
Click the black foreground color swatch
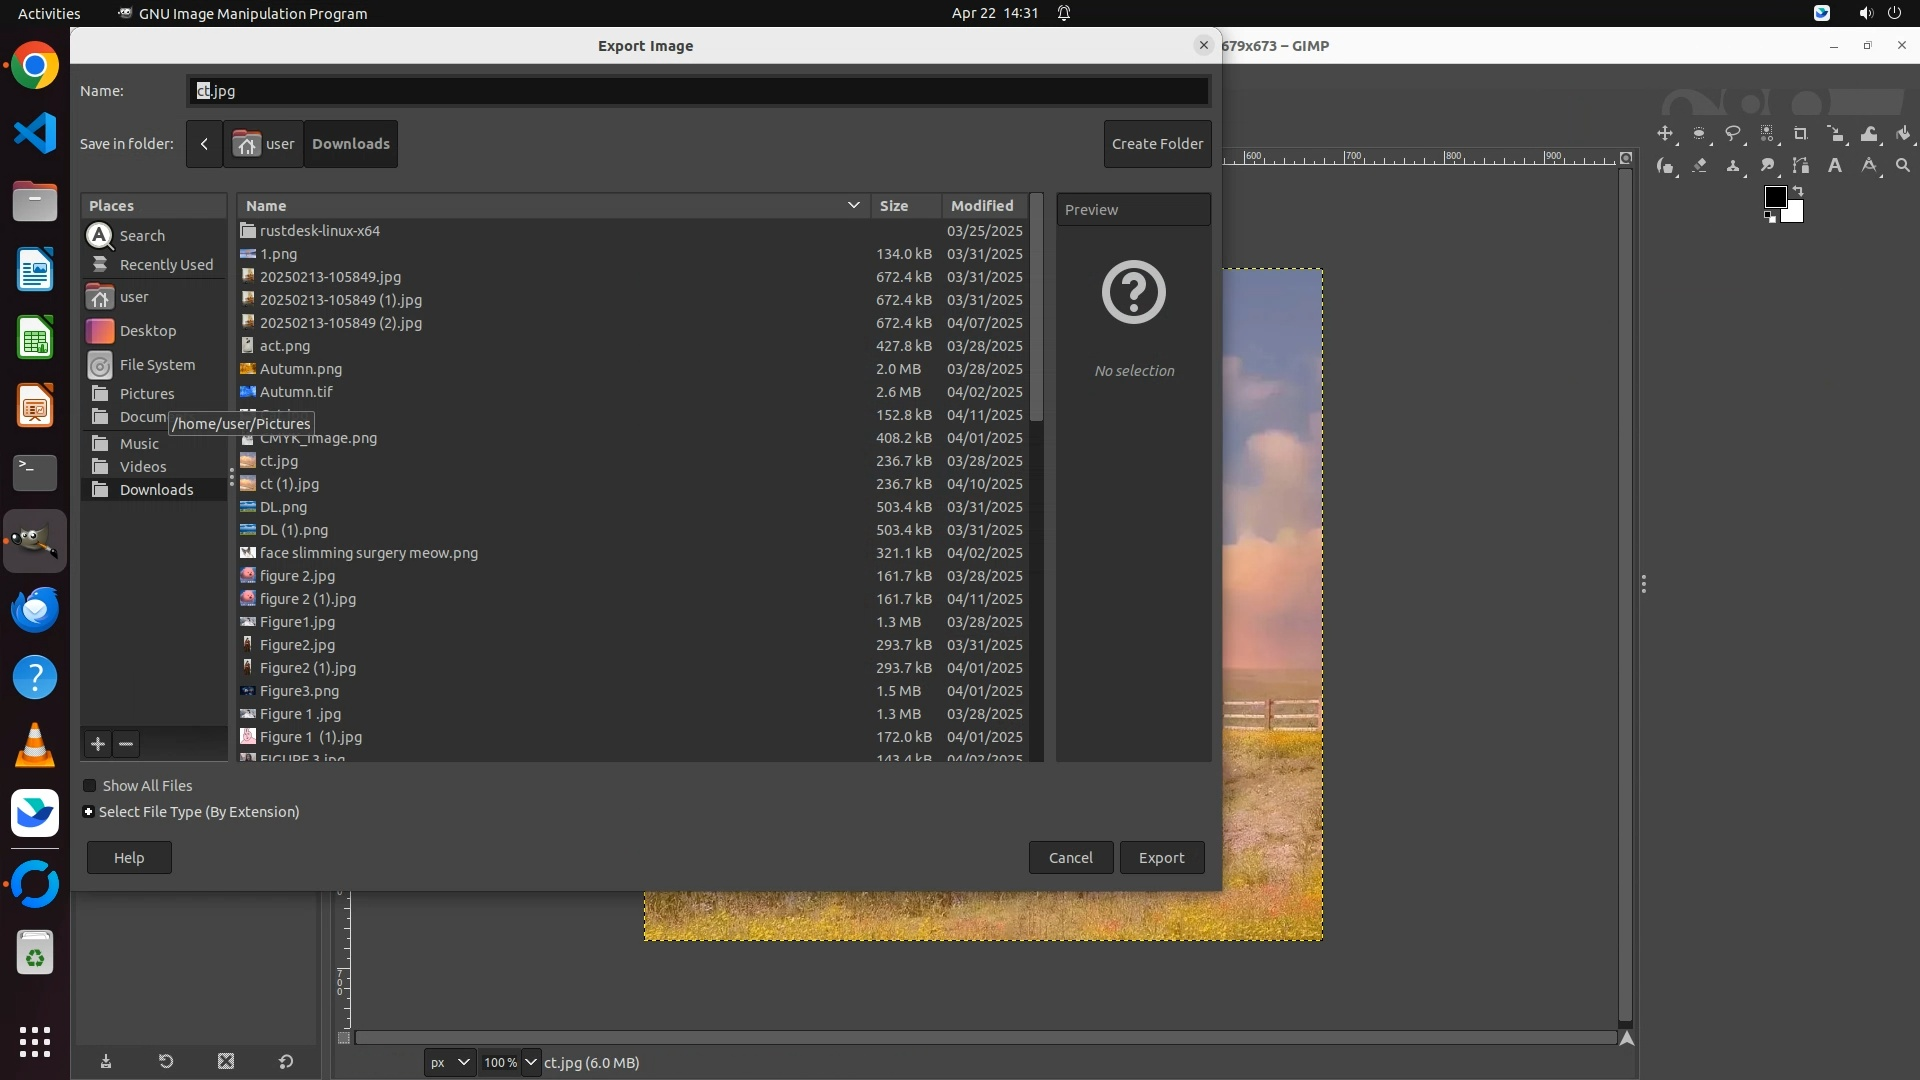point(1774,197)
